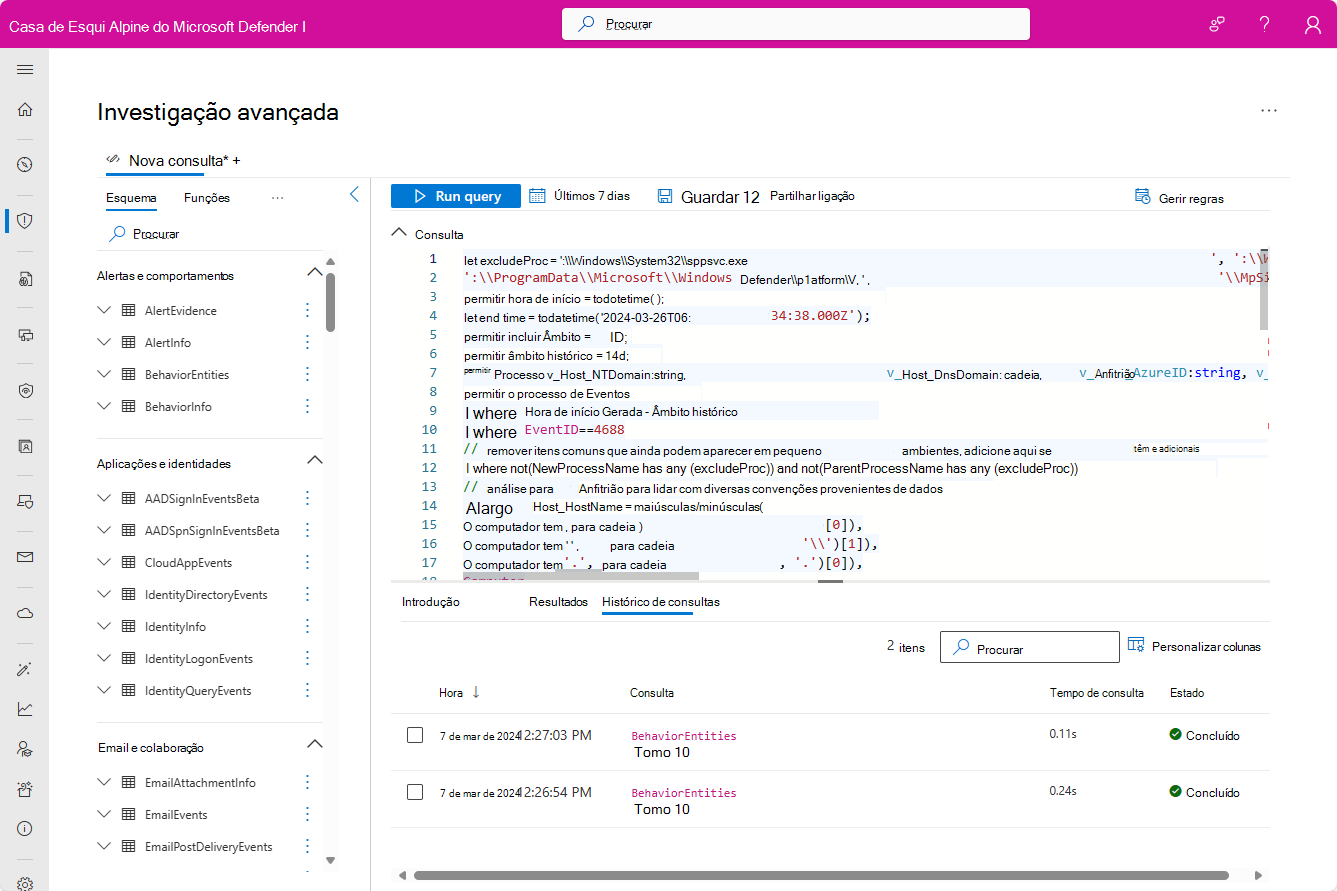Click the schema panel vertical scrollbar

[330, 303]
